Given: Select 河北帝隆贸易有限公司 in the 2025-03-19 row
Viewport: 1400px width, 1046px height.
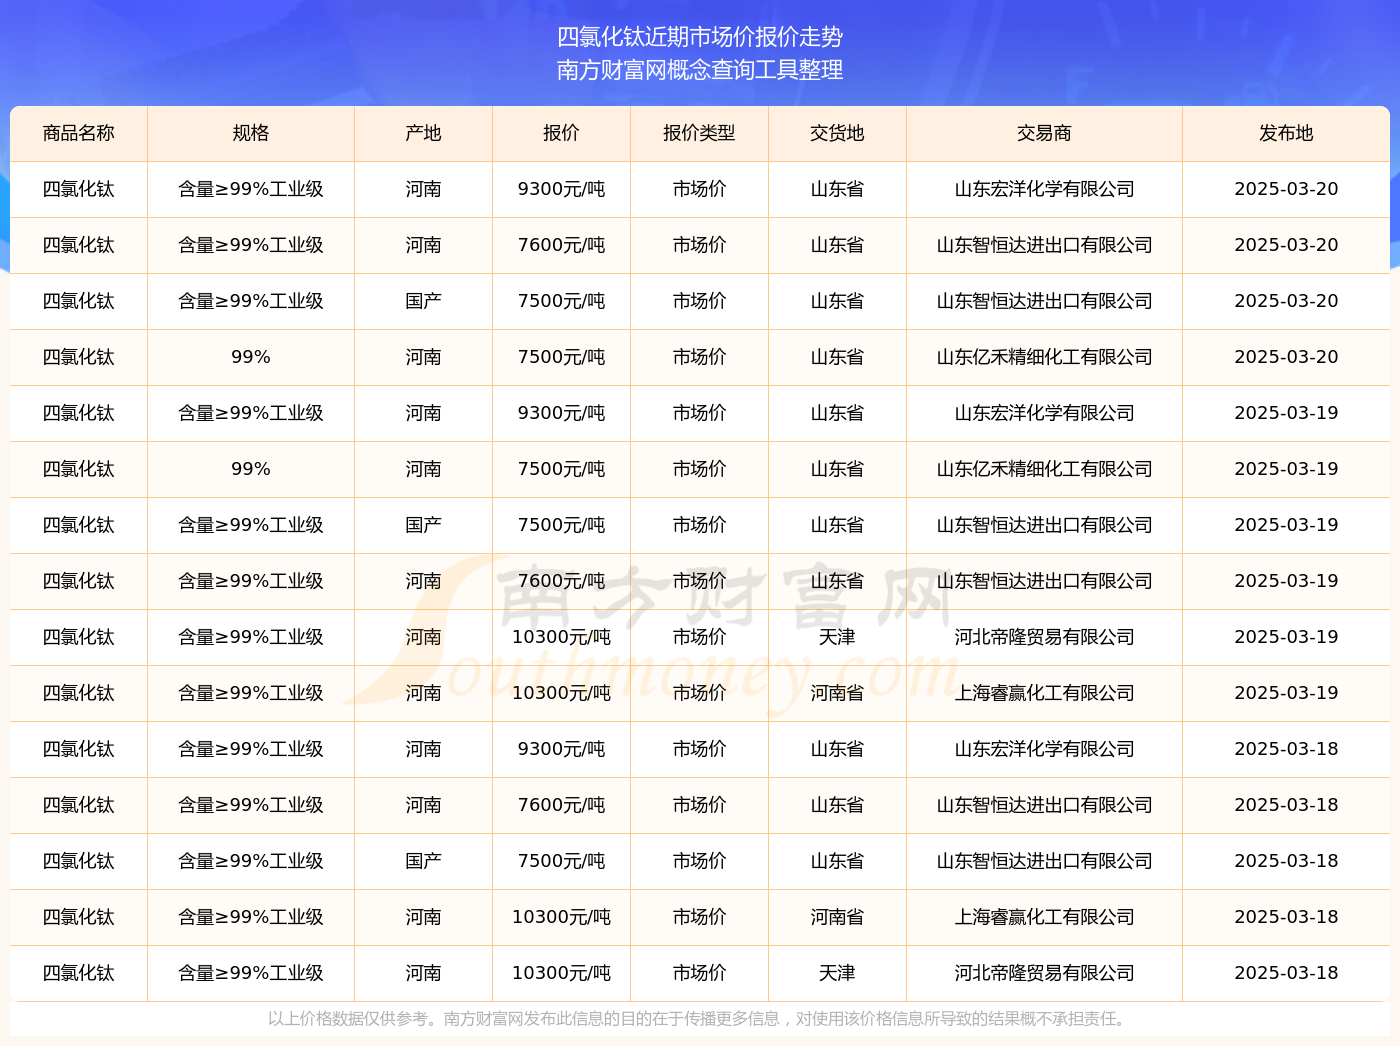Looking at the screenshot, I should point(1044,637).
